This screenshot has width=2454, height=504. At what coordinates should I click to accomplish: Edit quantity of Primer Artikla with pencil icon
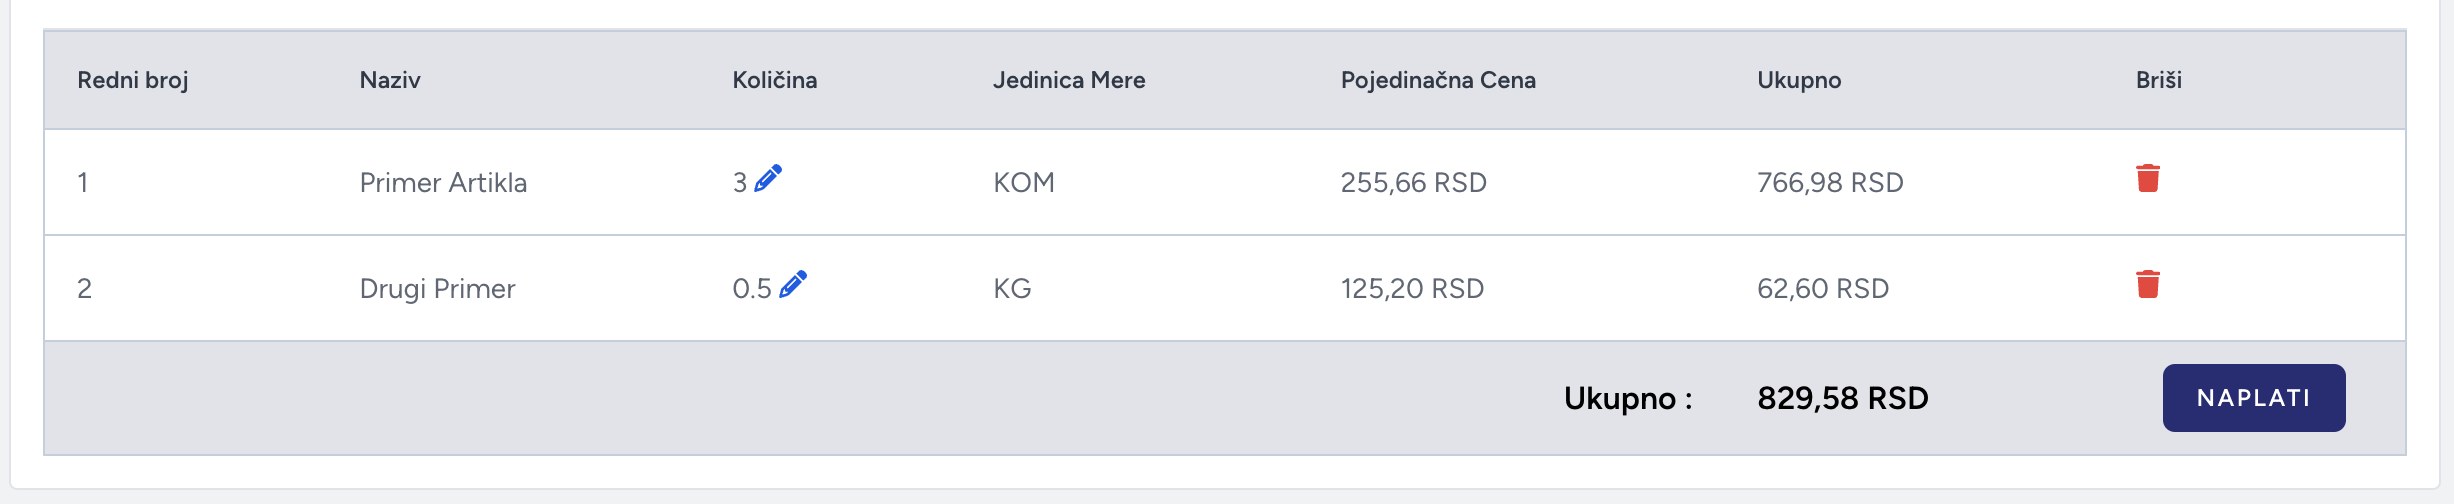(768, 178)
